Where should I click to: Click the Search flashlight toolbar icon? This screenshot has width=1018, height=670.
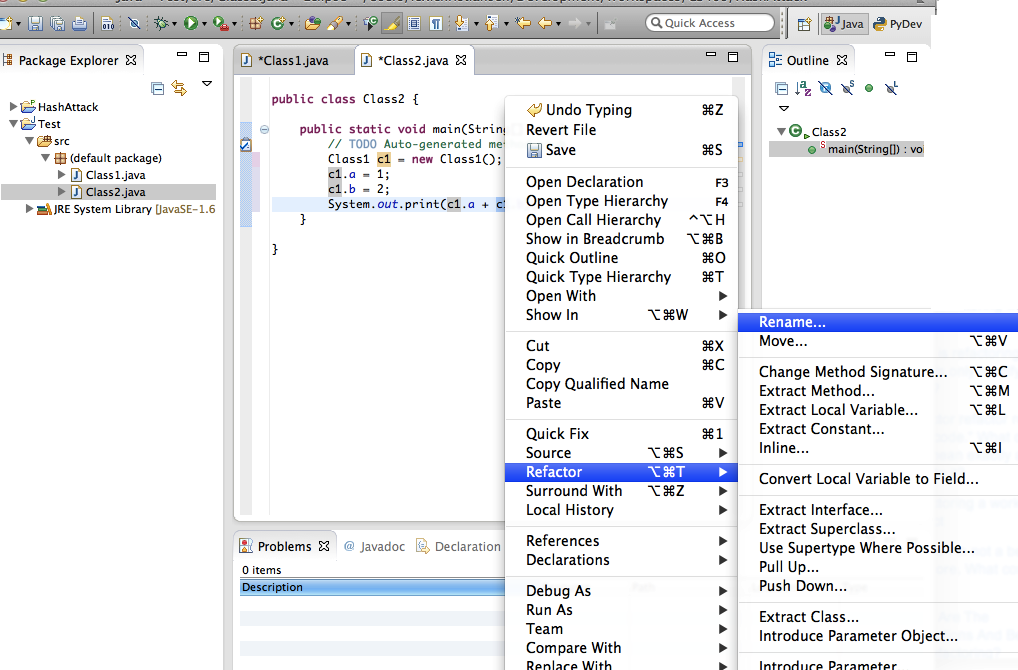(x=335, y=24)
